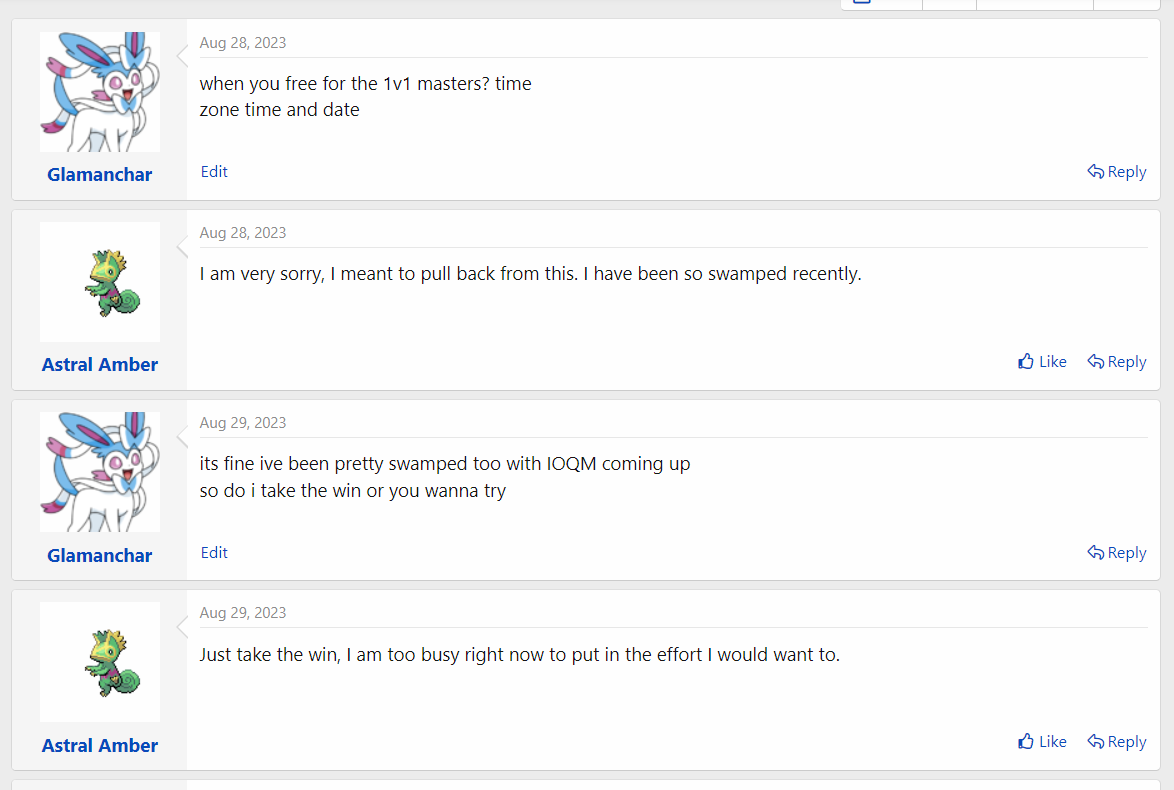Click the Aug 29 date on Glamanchar's post

coord(243,423)
